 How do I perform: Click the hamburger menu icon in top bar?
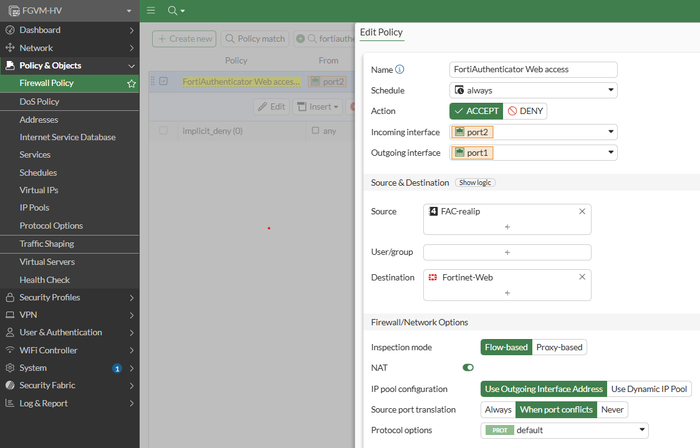(151, 10)
